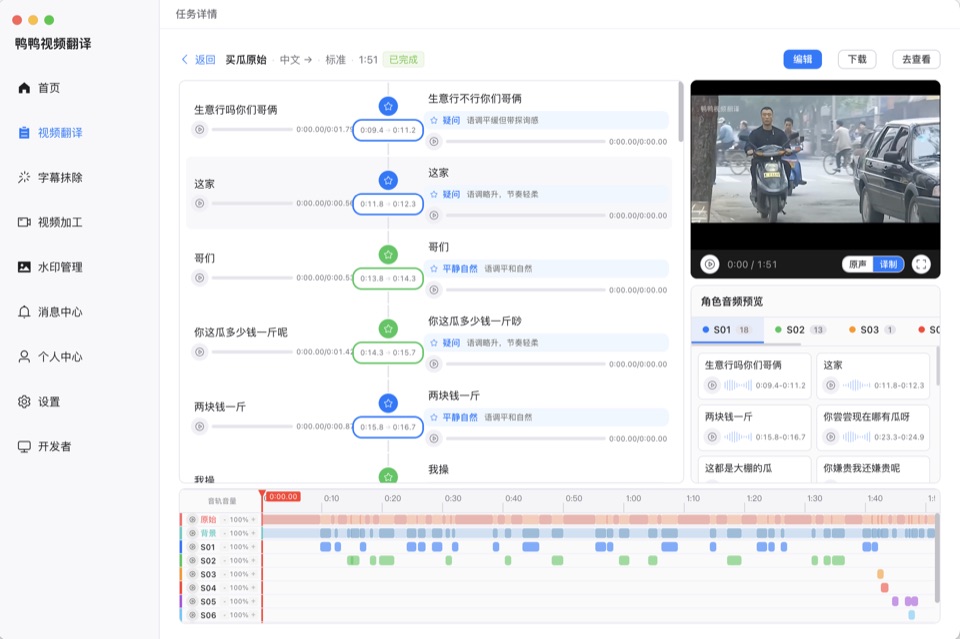The width and height of the screenshot is (960, 639).
Task: Decrease 背景 track volume with minus
Action: click(x=225, y=533)
